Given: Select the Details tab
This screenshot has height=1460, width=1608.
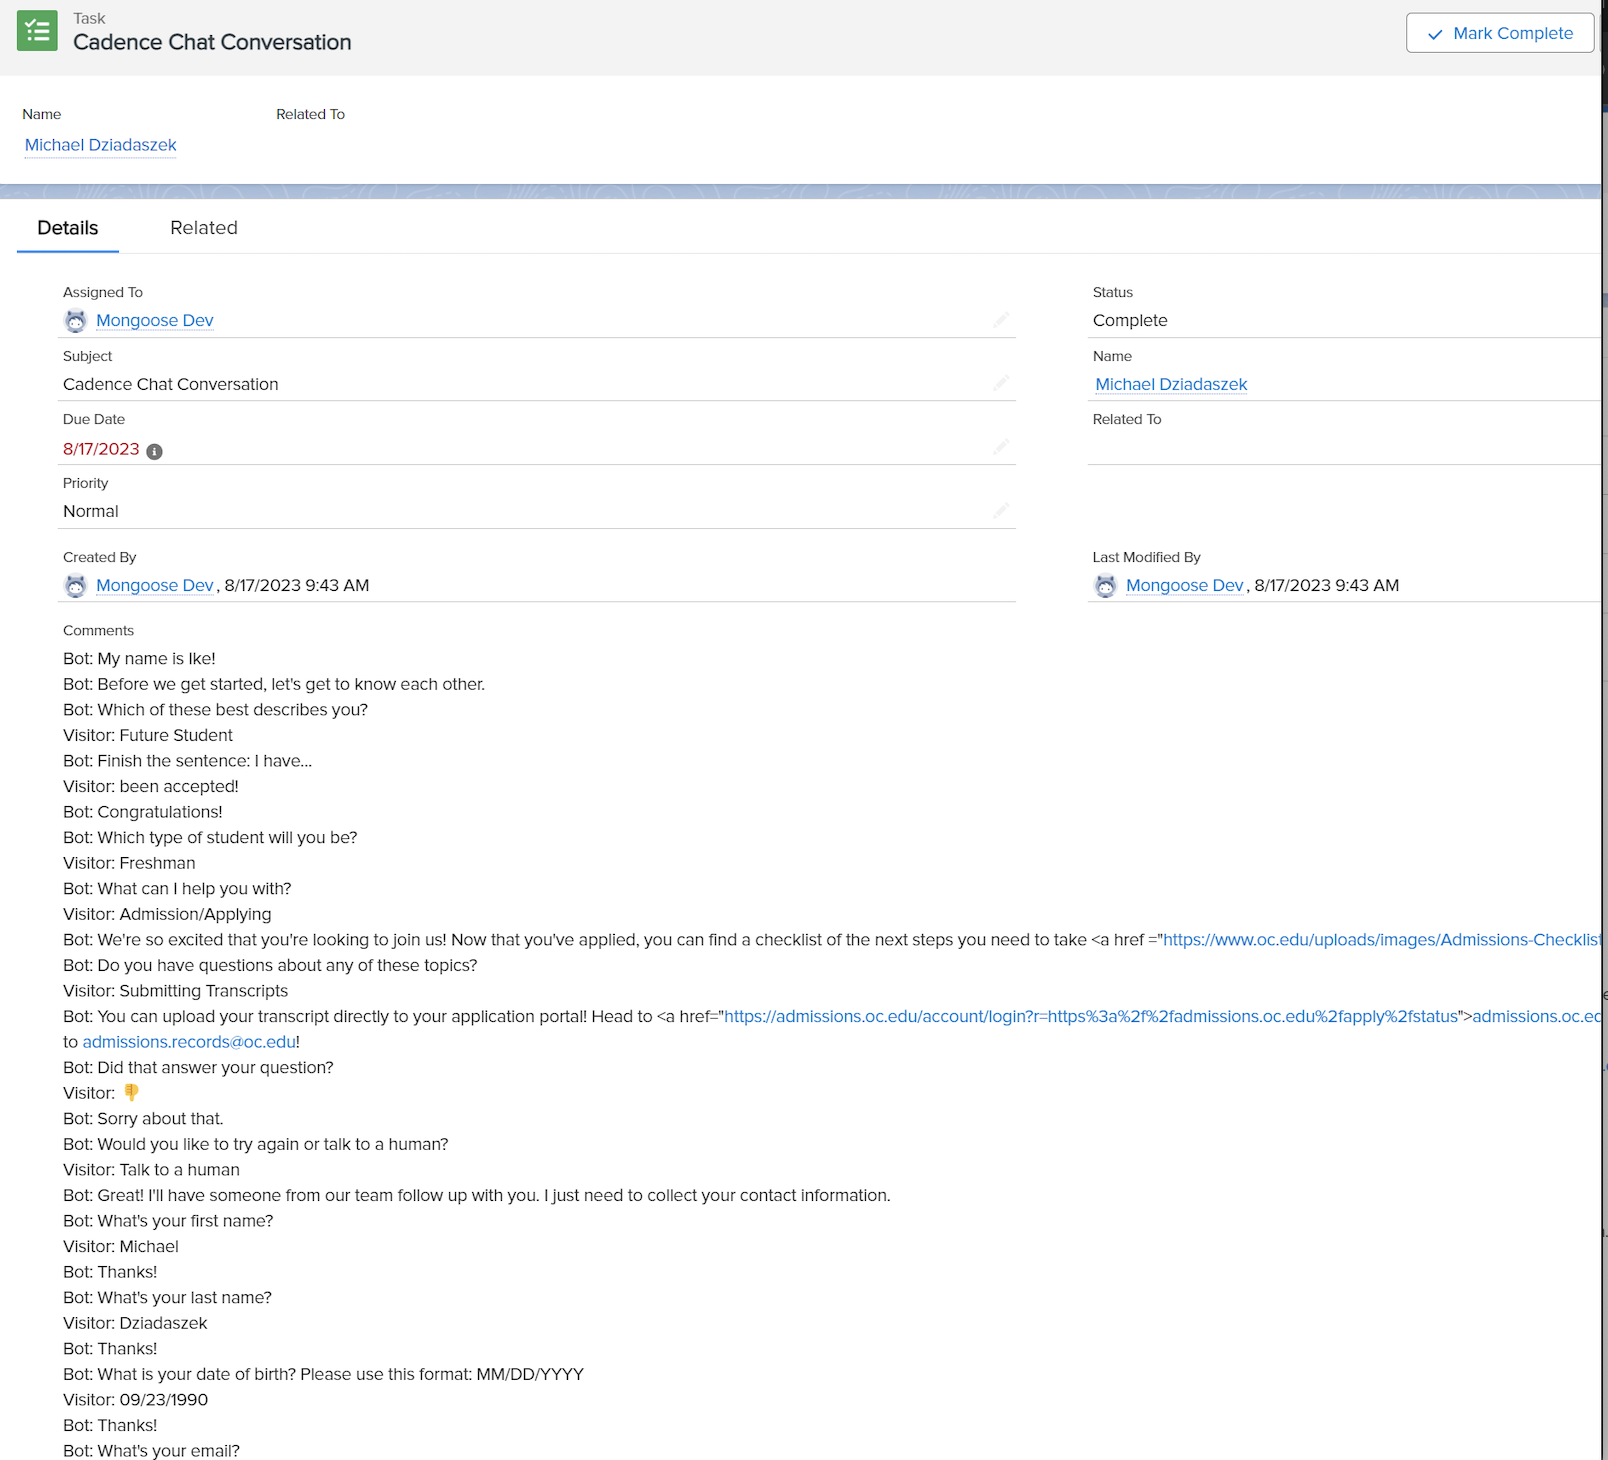Looking at the screenshot, I should [x=68, y=228].
